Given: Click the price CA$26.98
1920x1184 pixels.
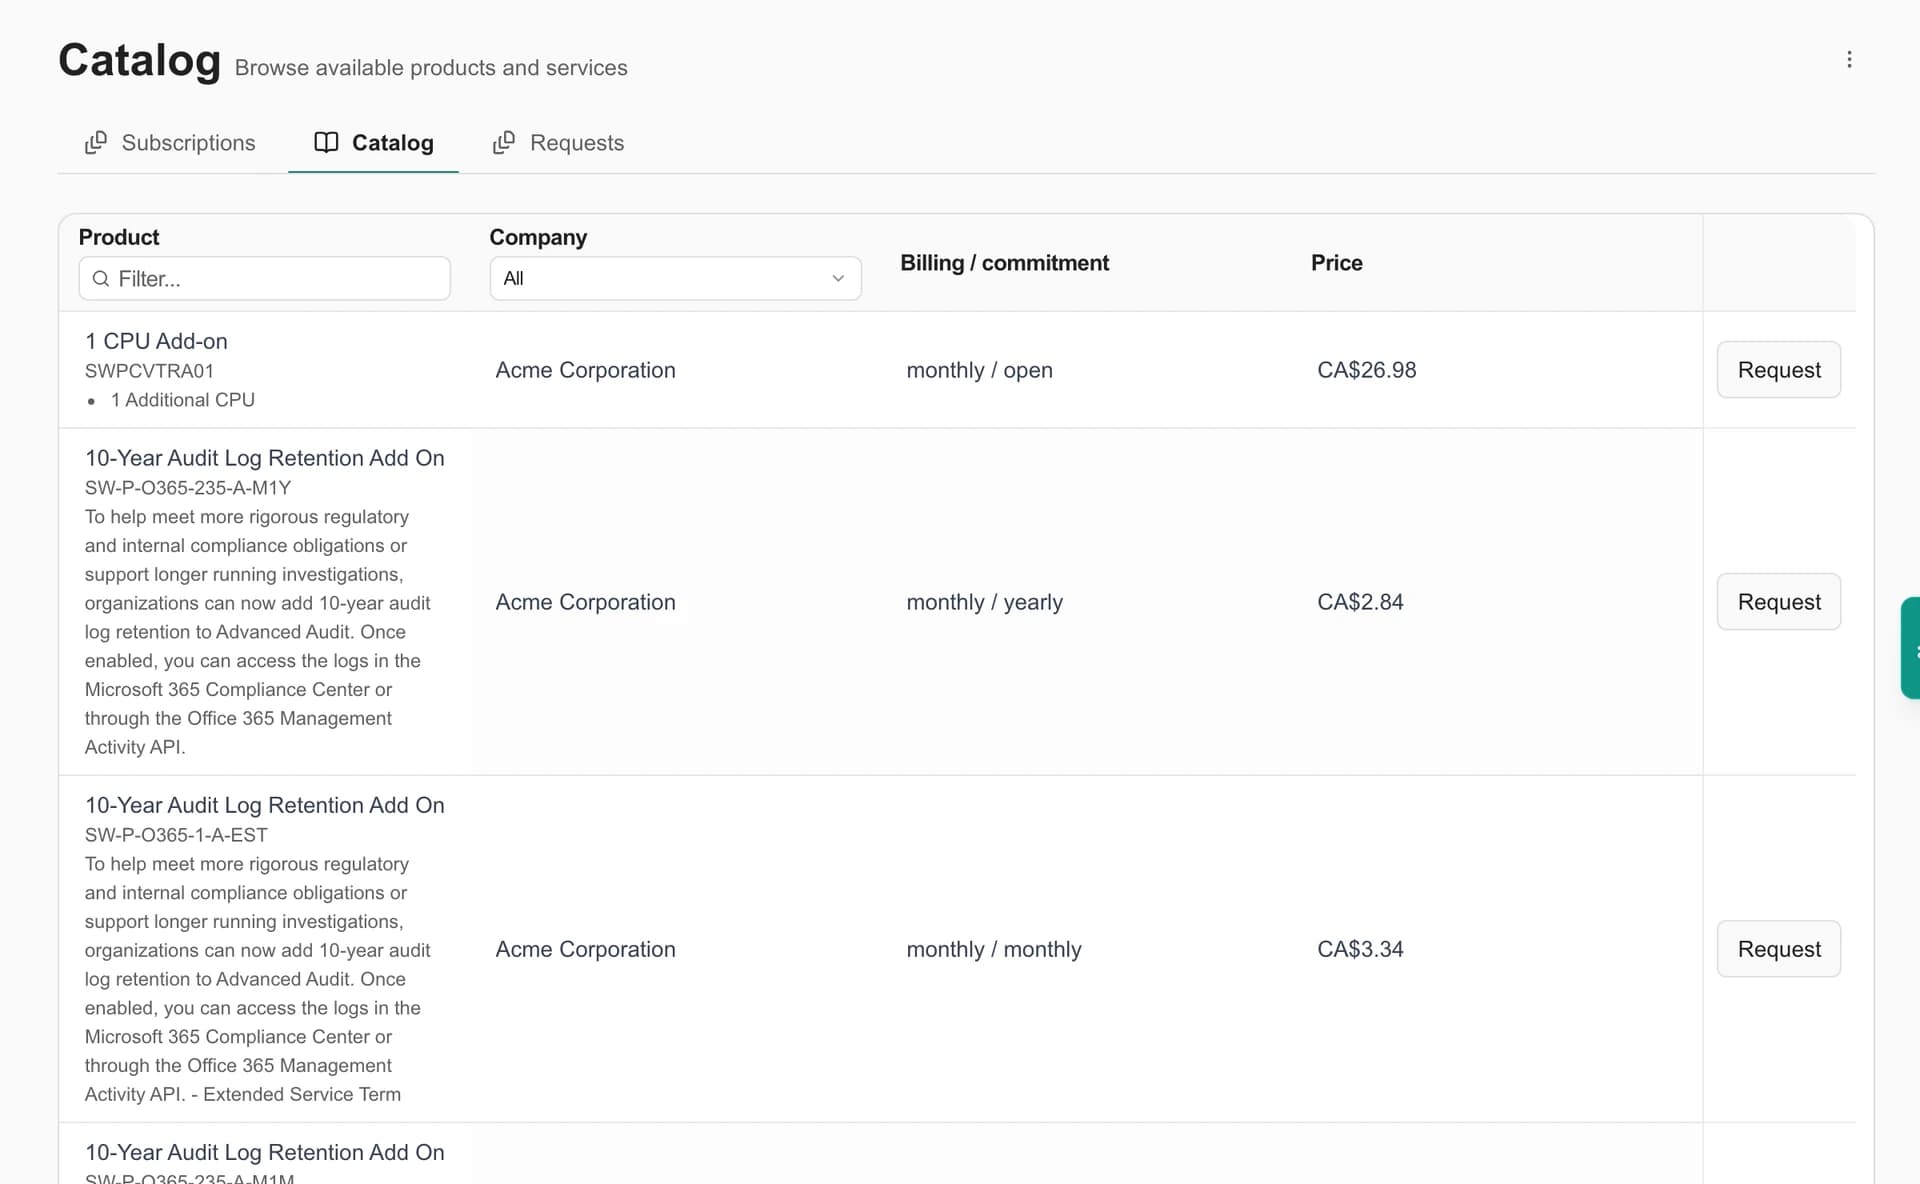Looking at the screenshot, I should (x=1366, y=370).
